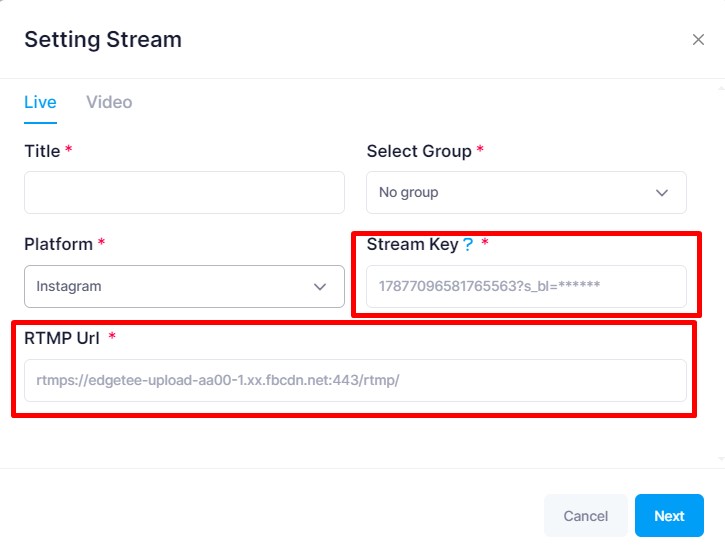725x557 pixels.
Task: Click the RTMP Url text field
Action: click(355, 380)
